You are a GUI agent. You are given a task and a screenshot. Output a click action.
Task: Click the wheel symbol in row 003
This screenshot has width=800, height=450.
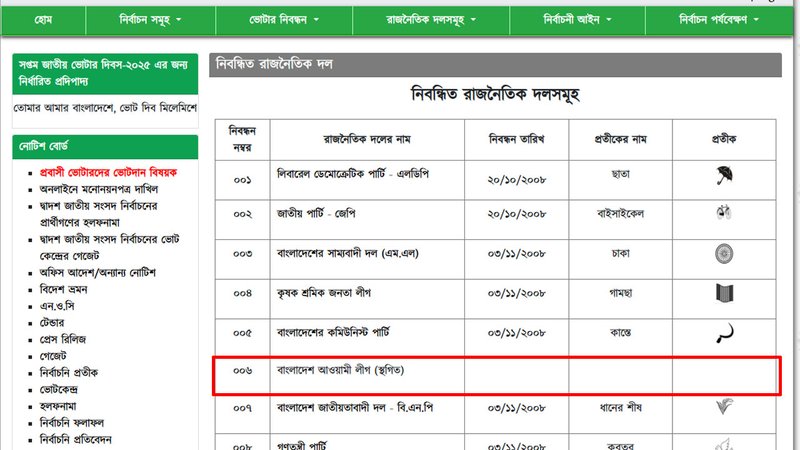[x=724, y=253]
